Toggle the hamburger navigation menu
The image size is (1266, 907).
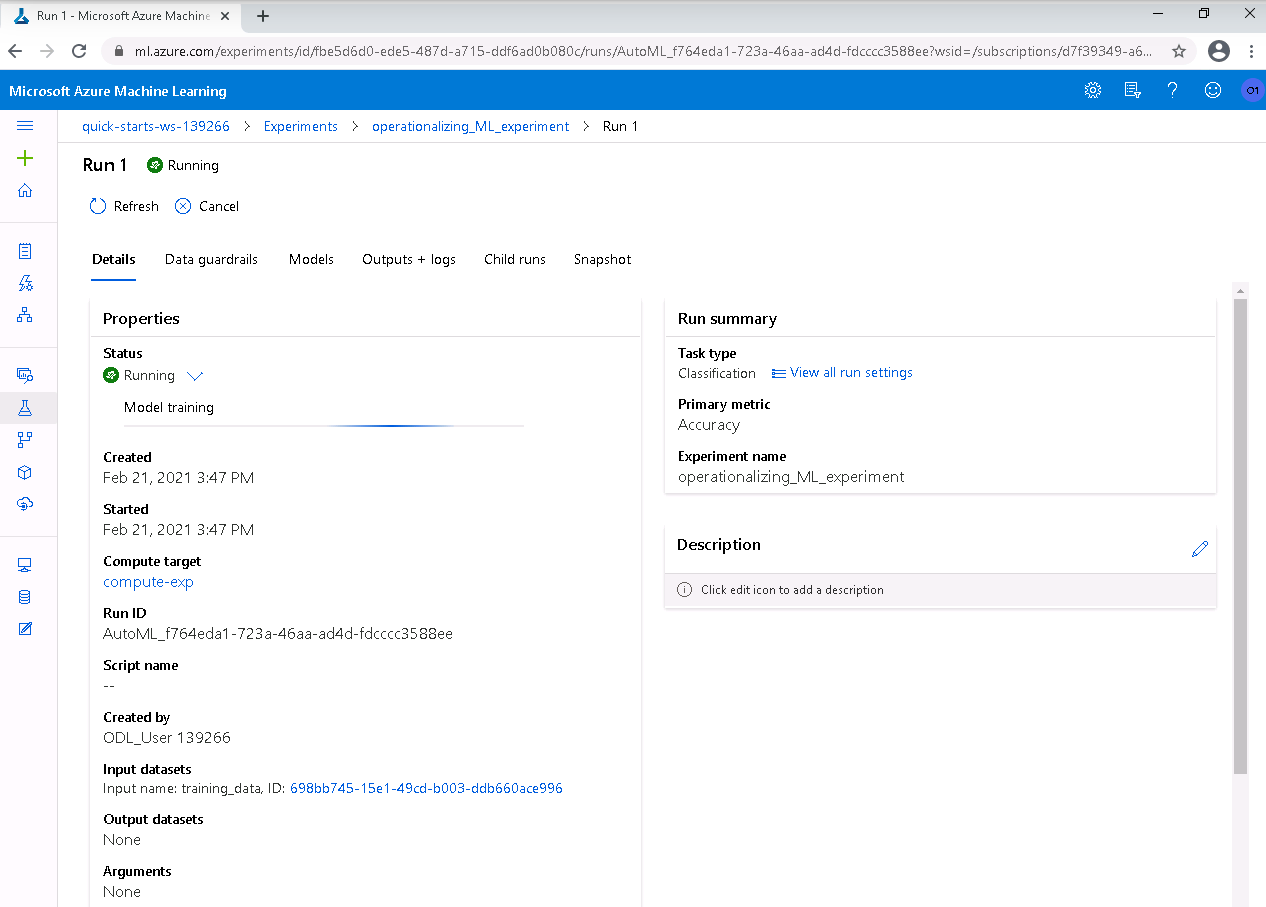(x=25, y=126)
